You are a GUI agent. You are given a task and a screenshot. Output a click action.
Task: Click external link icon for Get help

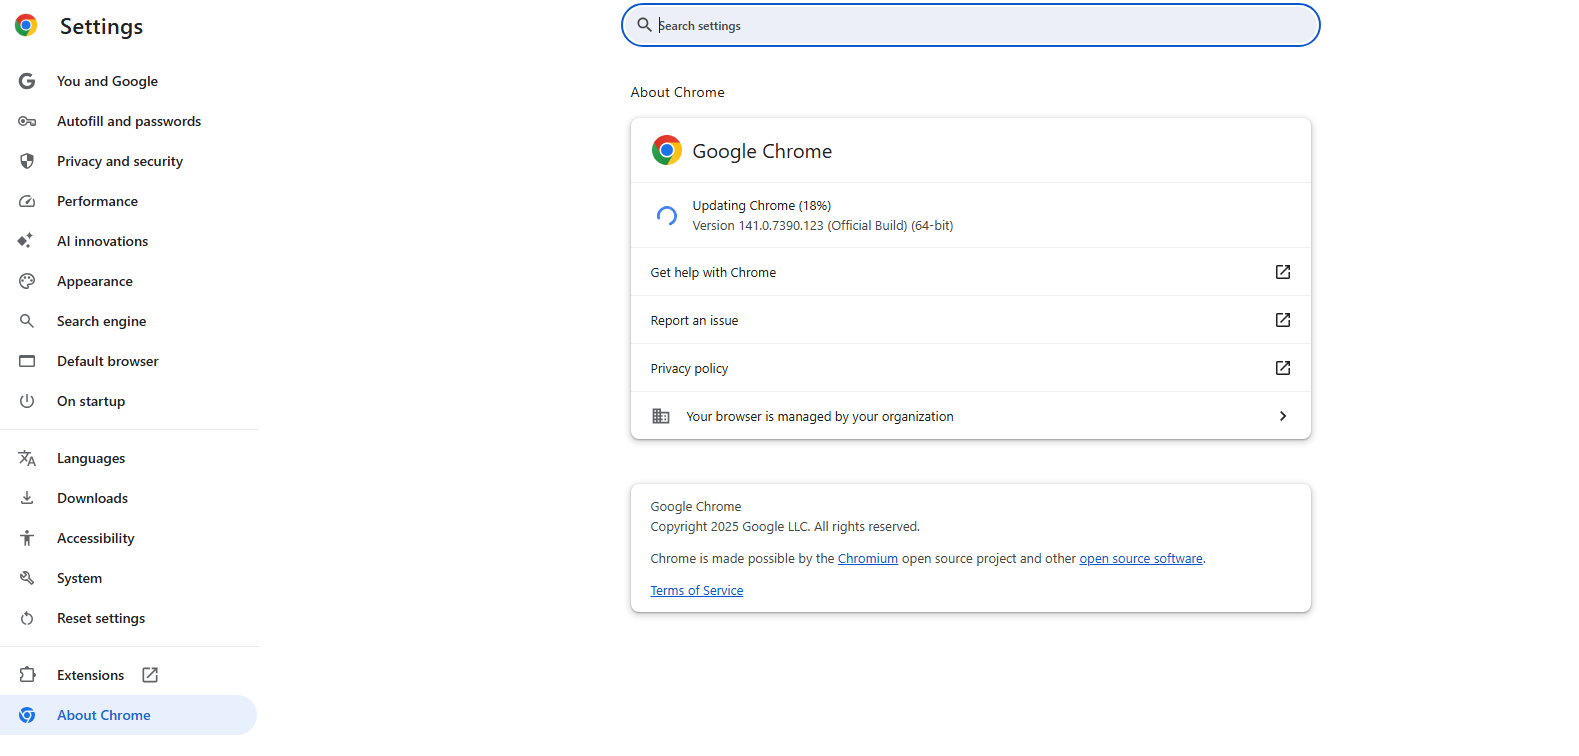pyautogui.click(x=1283, y=272)
